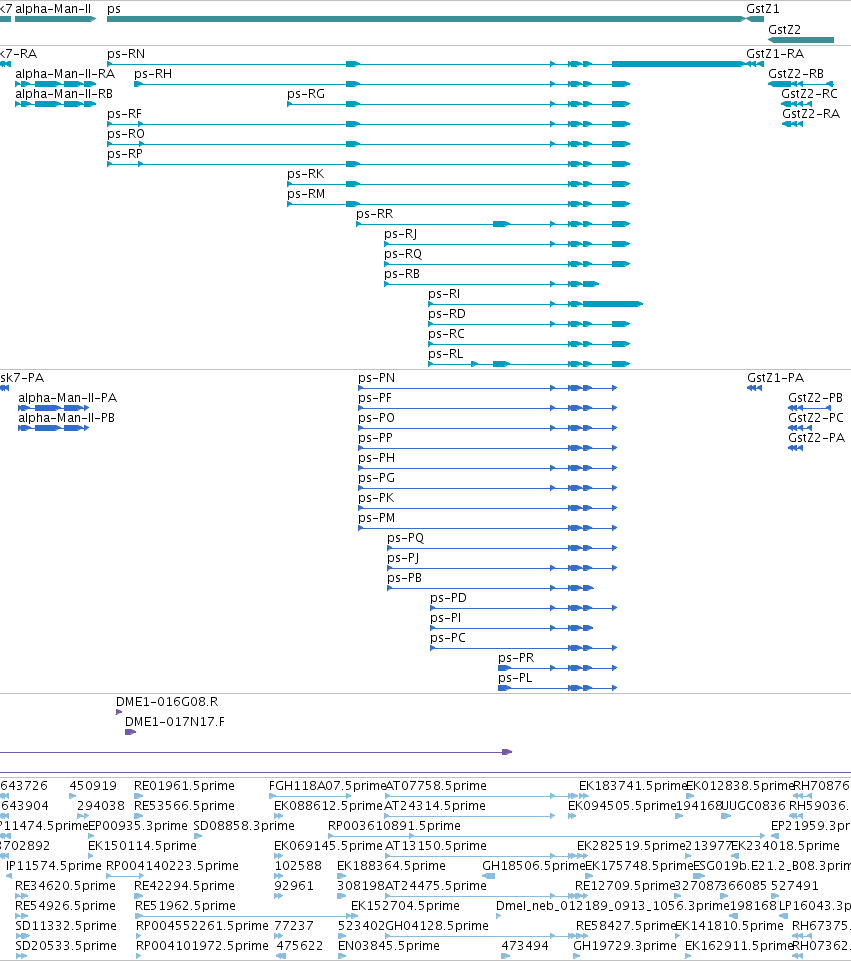Select protein ps-PN
The width and height of the screenshot is (851, 961).
pos(377,378)
